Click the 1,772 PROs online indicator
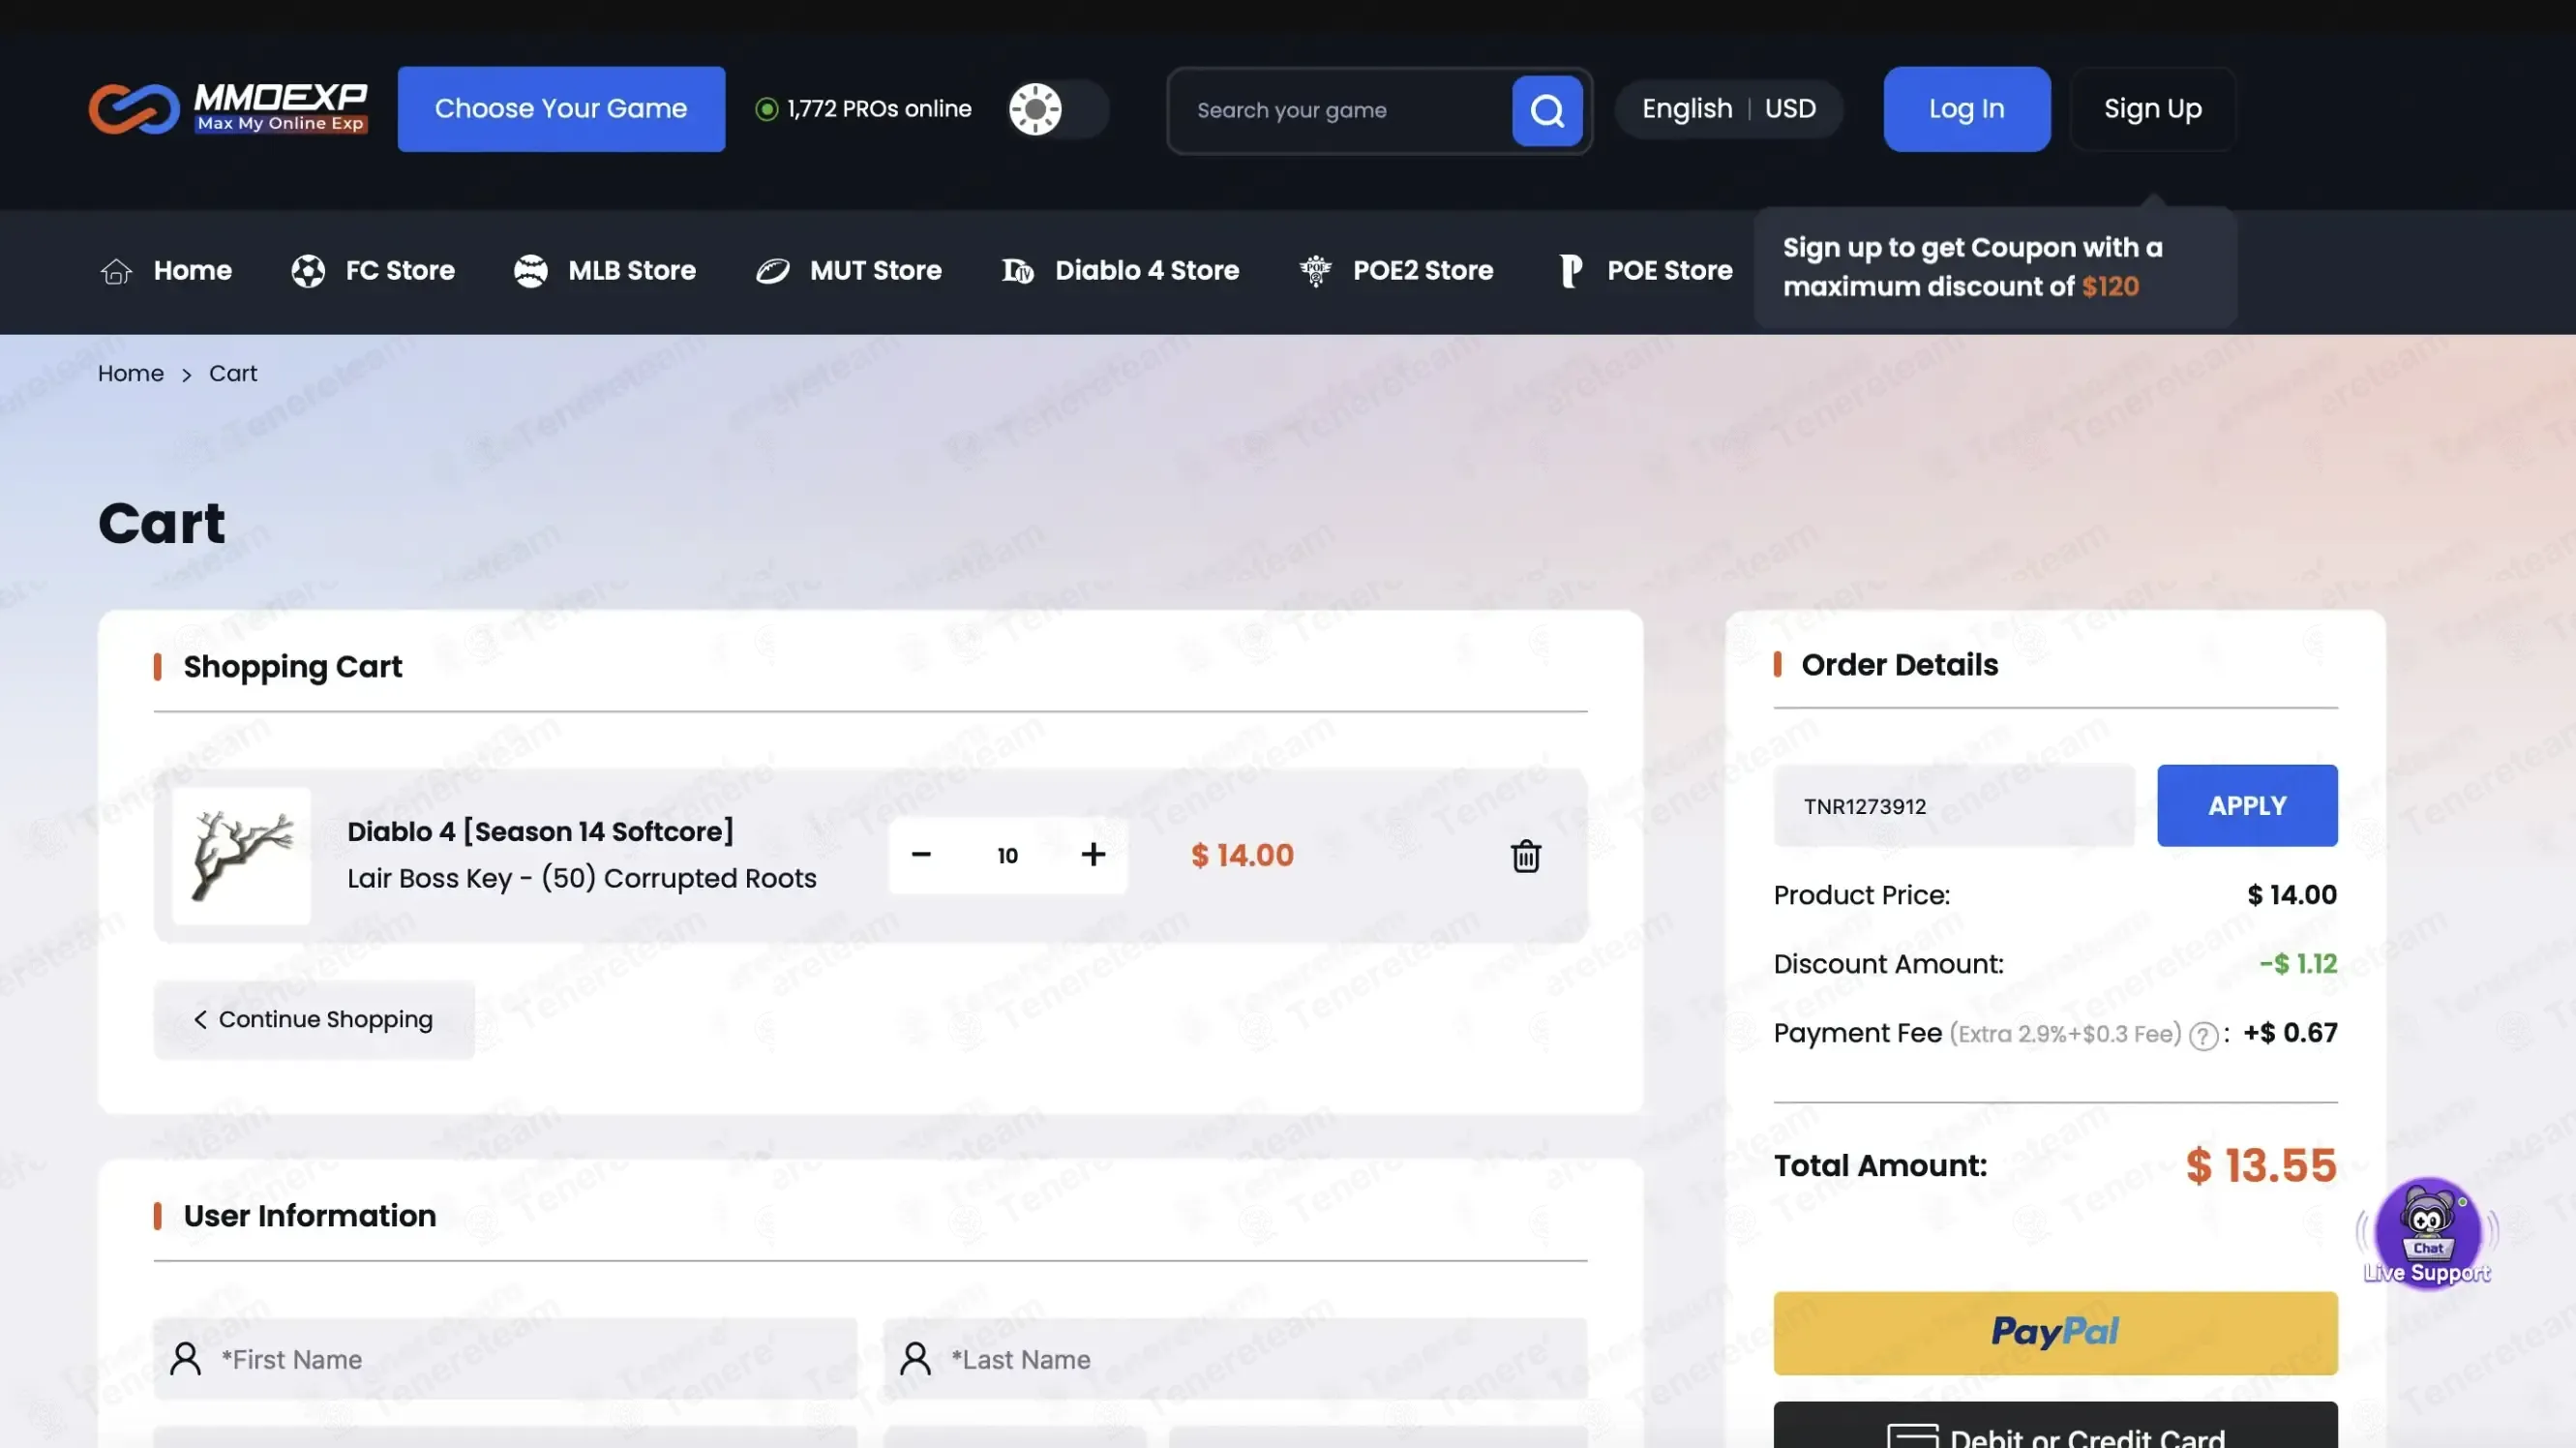This screenshot has width=2576, height=1448. pos(864,109)
